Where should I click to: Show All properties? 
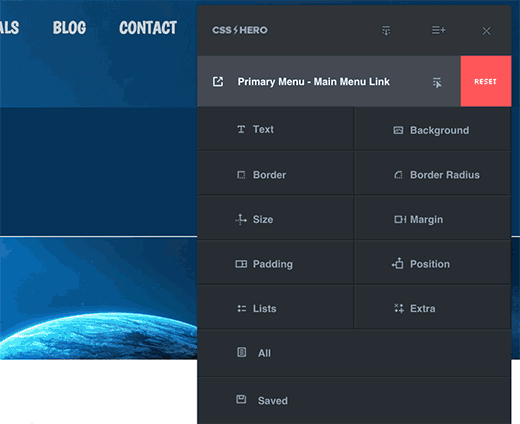[354, 353]
